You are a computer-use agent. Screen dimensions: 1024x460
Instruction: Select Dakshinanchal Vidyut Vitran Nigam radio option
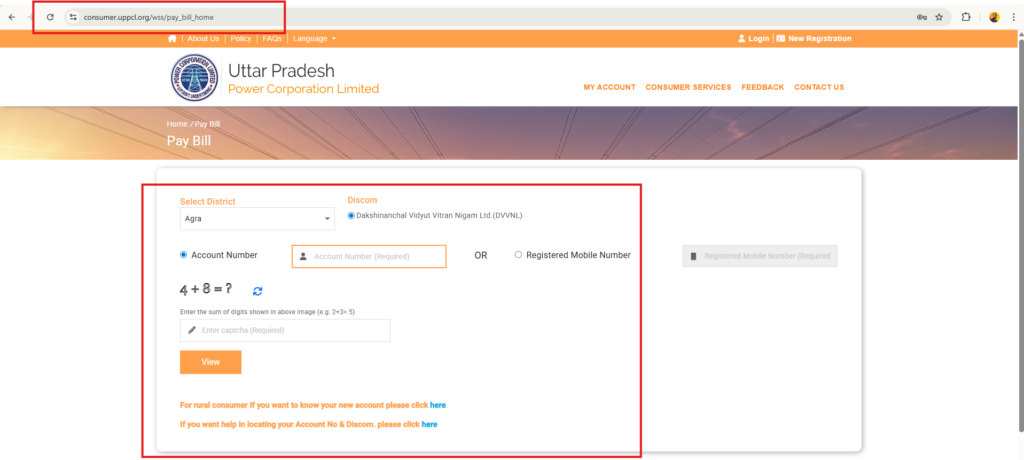pyautogui.click(x=351, y=215)
